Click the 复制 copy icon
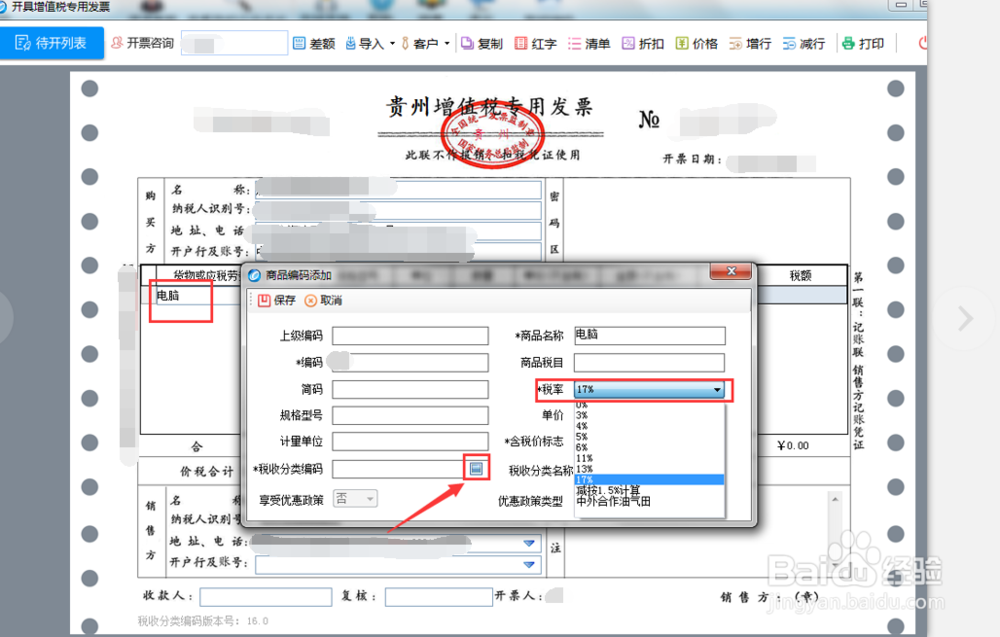 click(x=467, y=43)
